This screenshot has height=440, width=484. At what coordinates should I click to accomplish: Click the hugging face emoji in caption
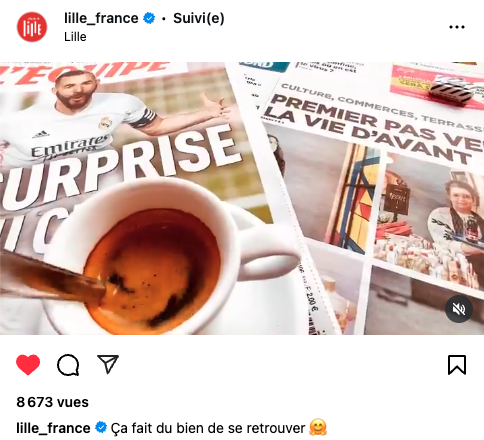(318, 428)
